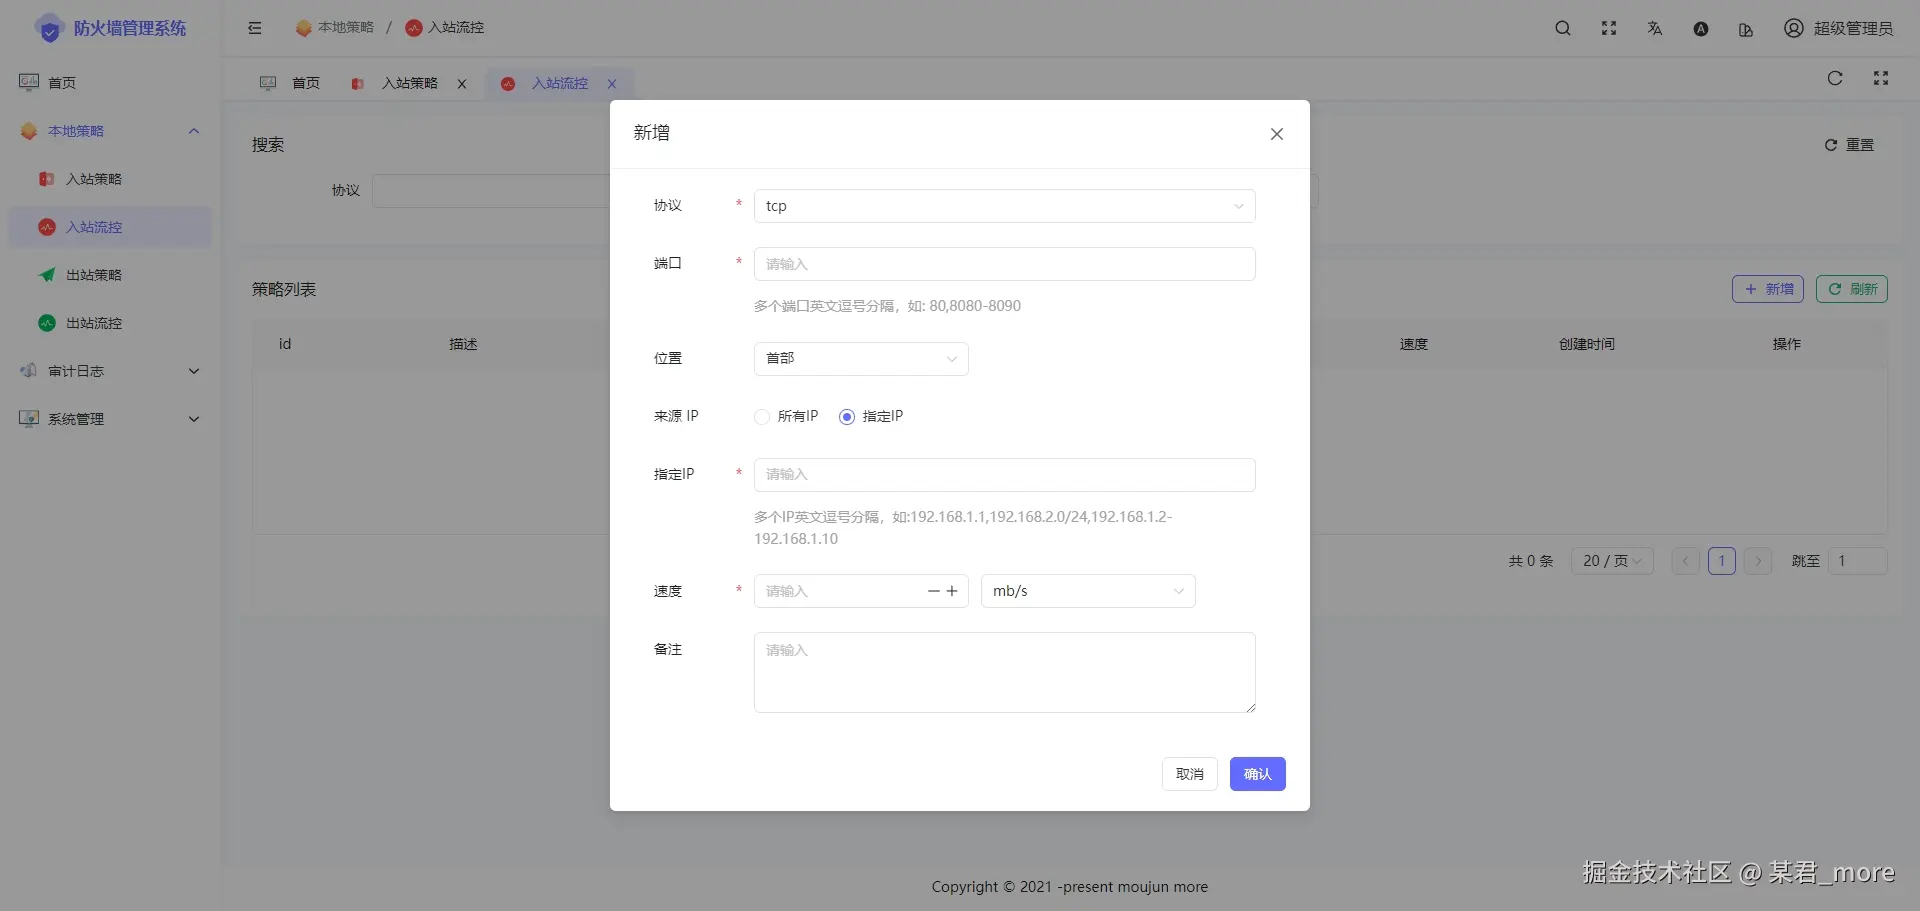Open 出站策略 in the sidebar
Image resolution: width=1920 pixels, height=911 pixels.
coord(110,275)
